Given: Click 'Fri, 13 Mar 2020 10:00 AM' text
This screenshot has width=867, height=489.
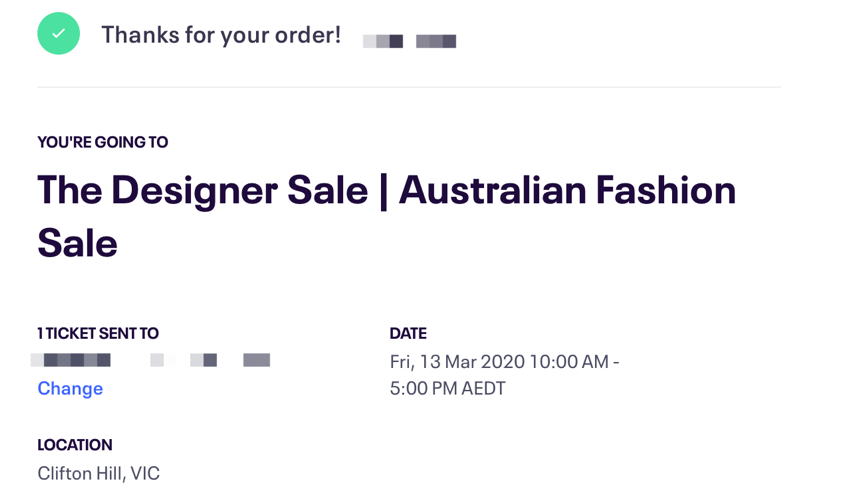Looking at the screenshot, I should (499, 362).
